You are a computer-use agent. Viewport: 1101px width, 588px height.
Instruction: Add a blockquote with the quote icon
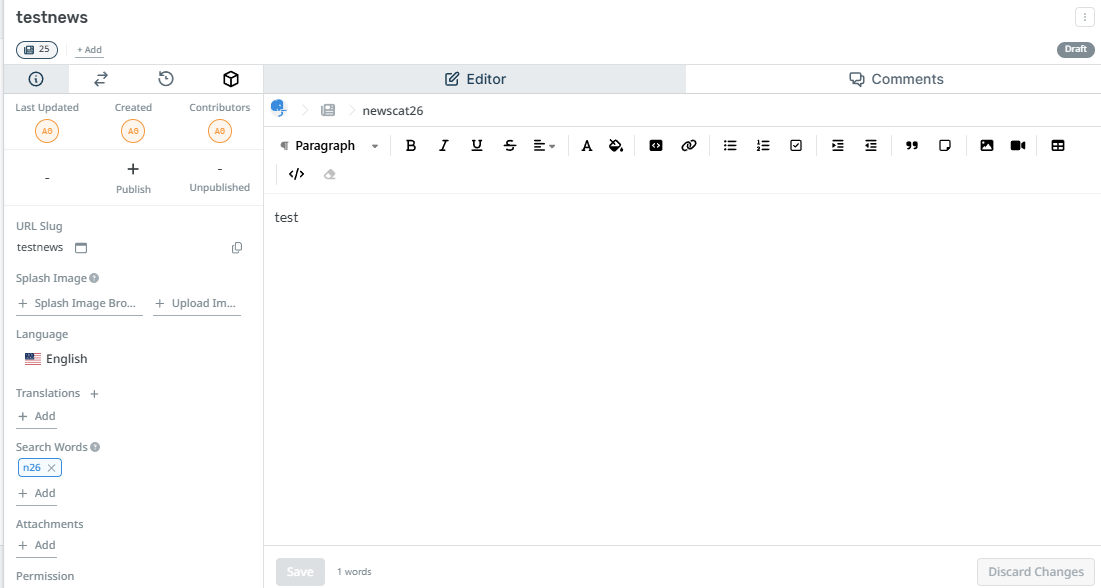(x=911, y=146)
